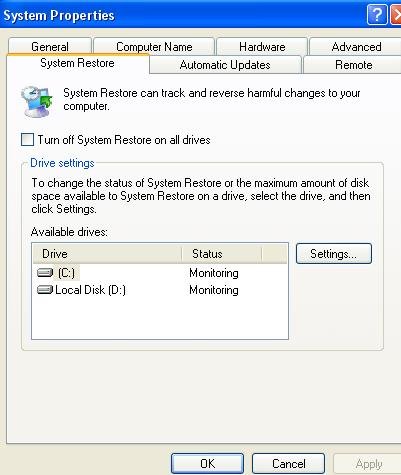Click the Cancel button

(288, 464)
